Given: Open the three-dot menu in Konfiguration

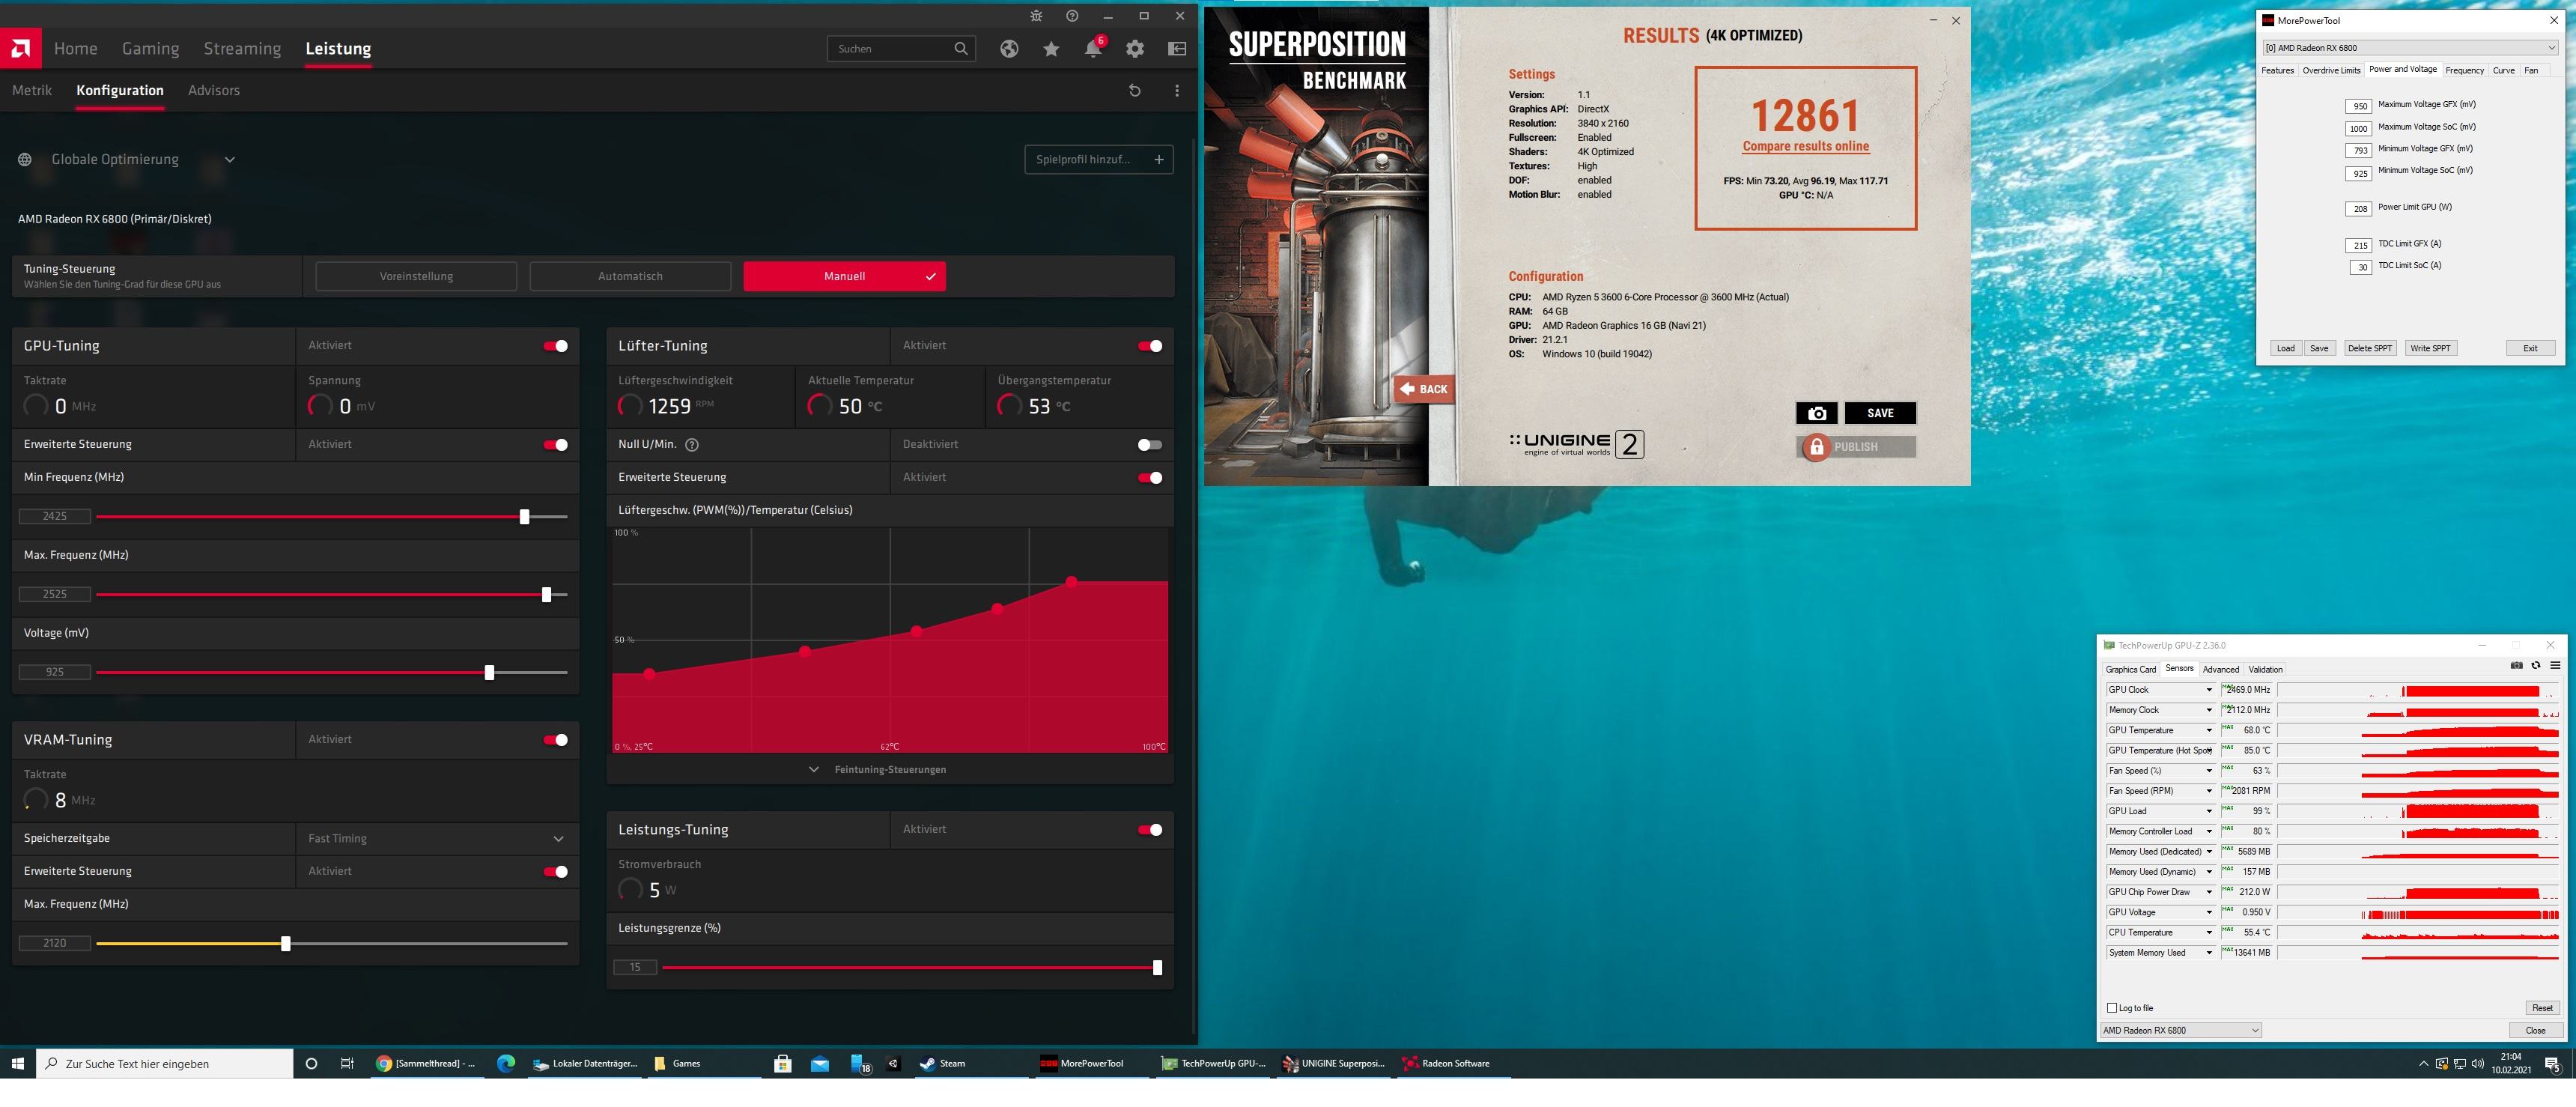Looking at the screenshot, I should point(1177,90).
